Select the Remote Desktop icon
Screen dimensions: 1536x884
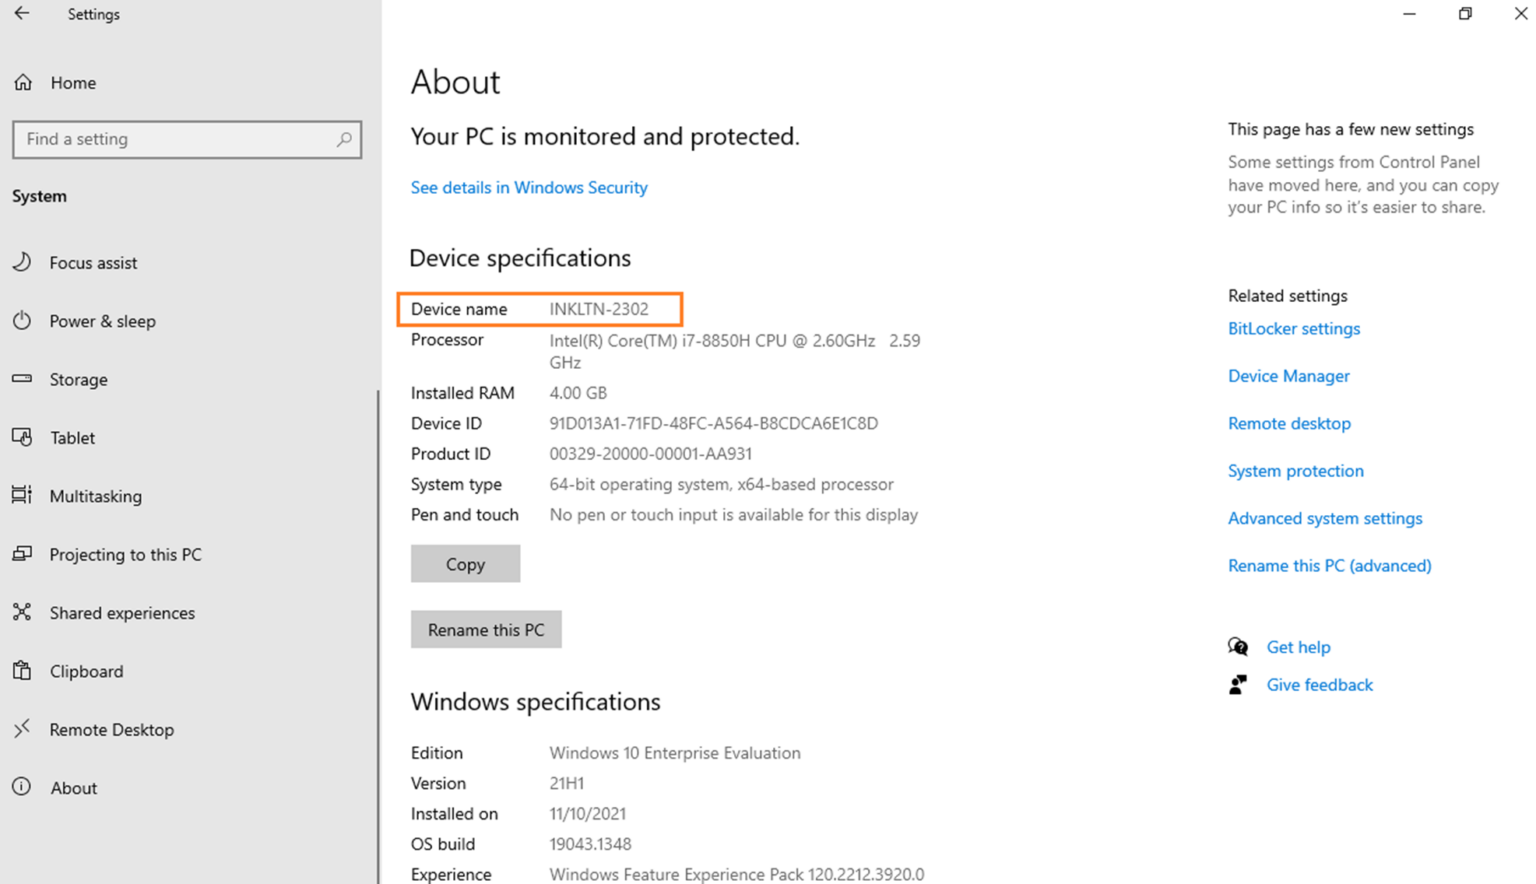(x=23, y=730)
